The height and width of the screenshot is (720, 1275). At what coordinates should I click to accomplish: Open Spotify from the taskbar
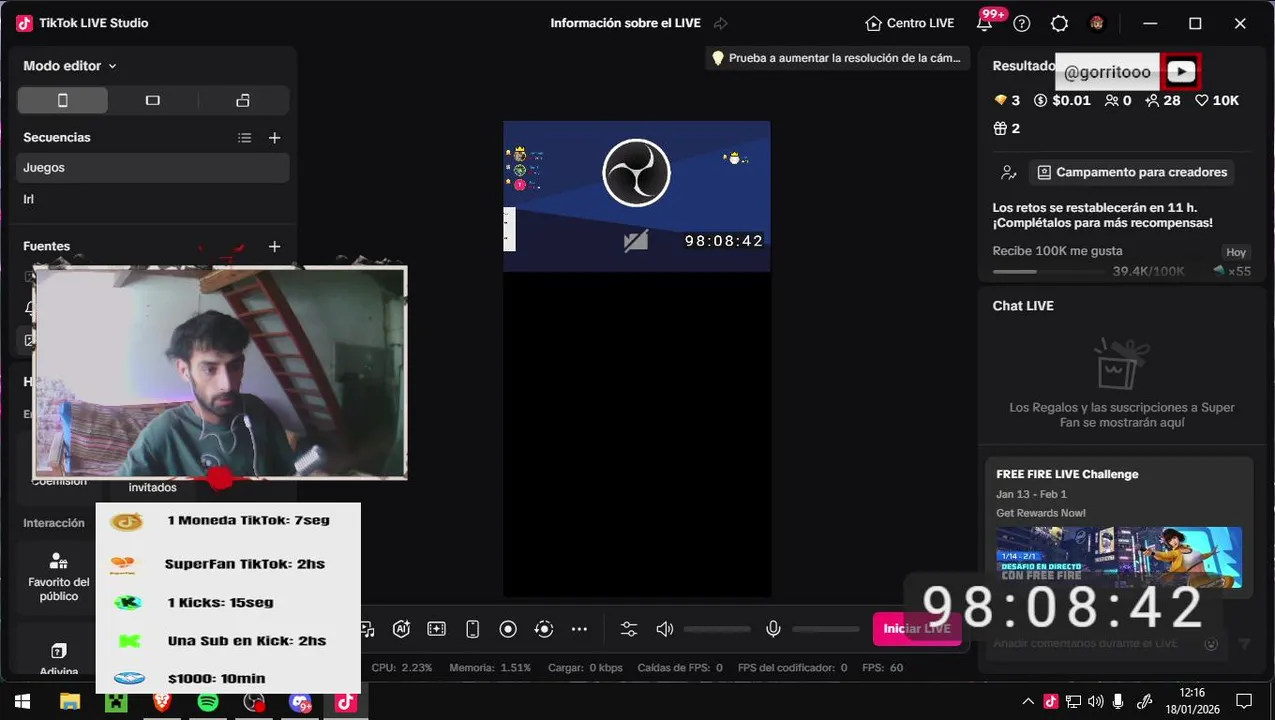pyautogui.click(x=207, y=702)
